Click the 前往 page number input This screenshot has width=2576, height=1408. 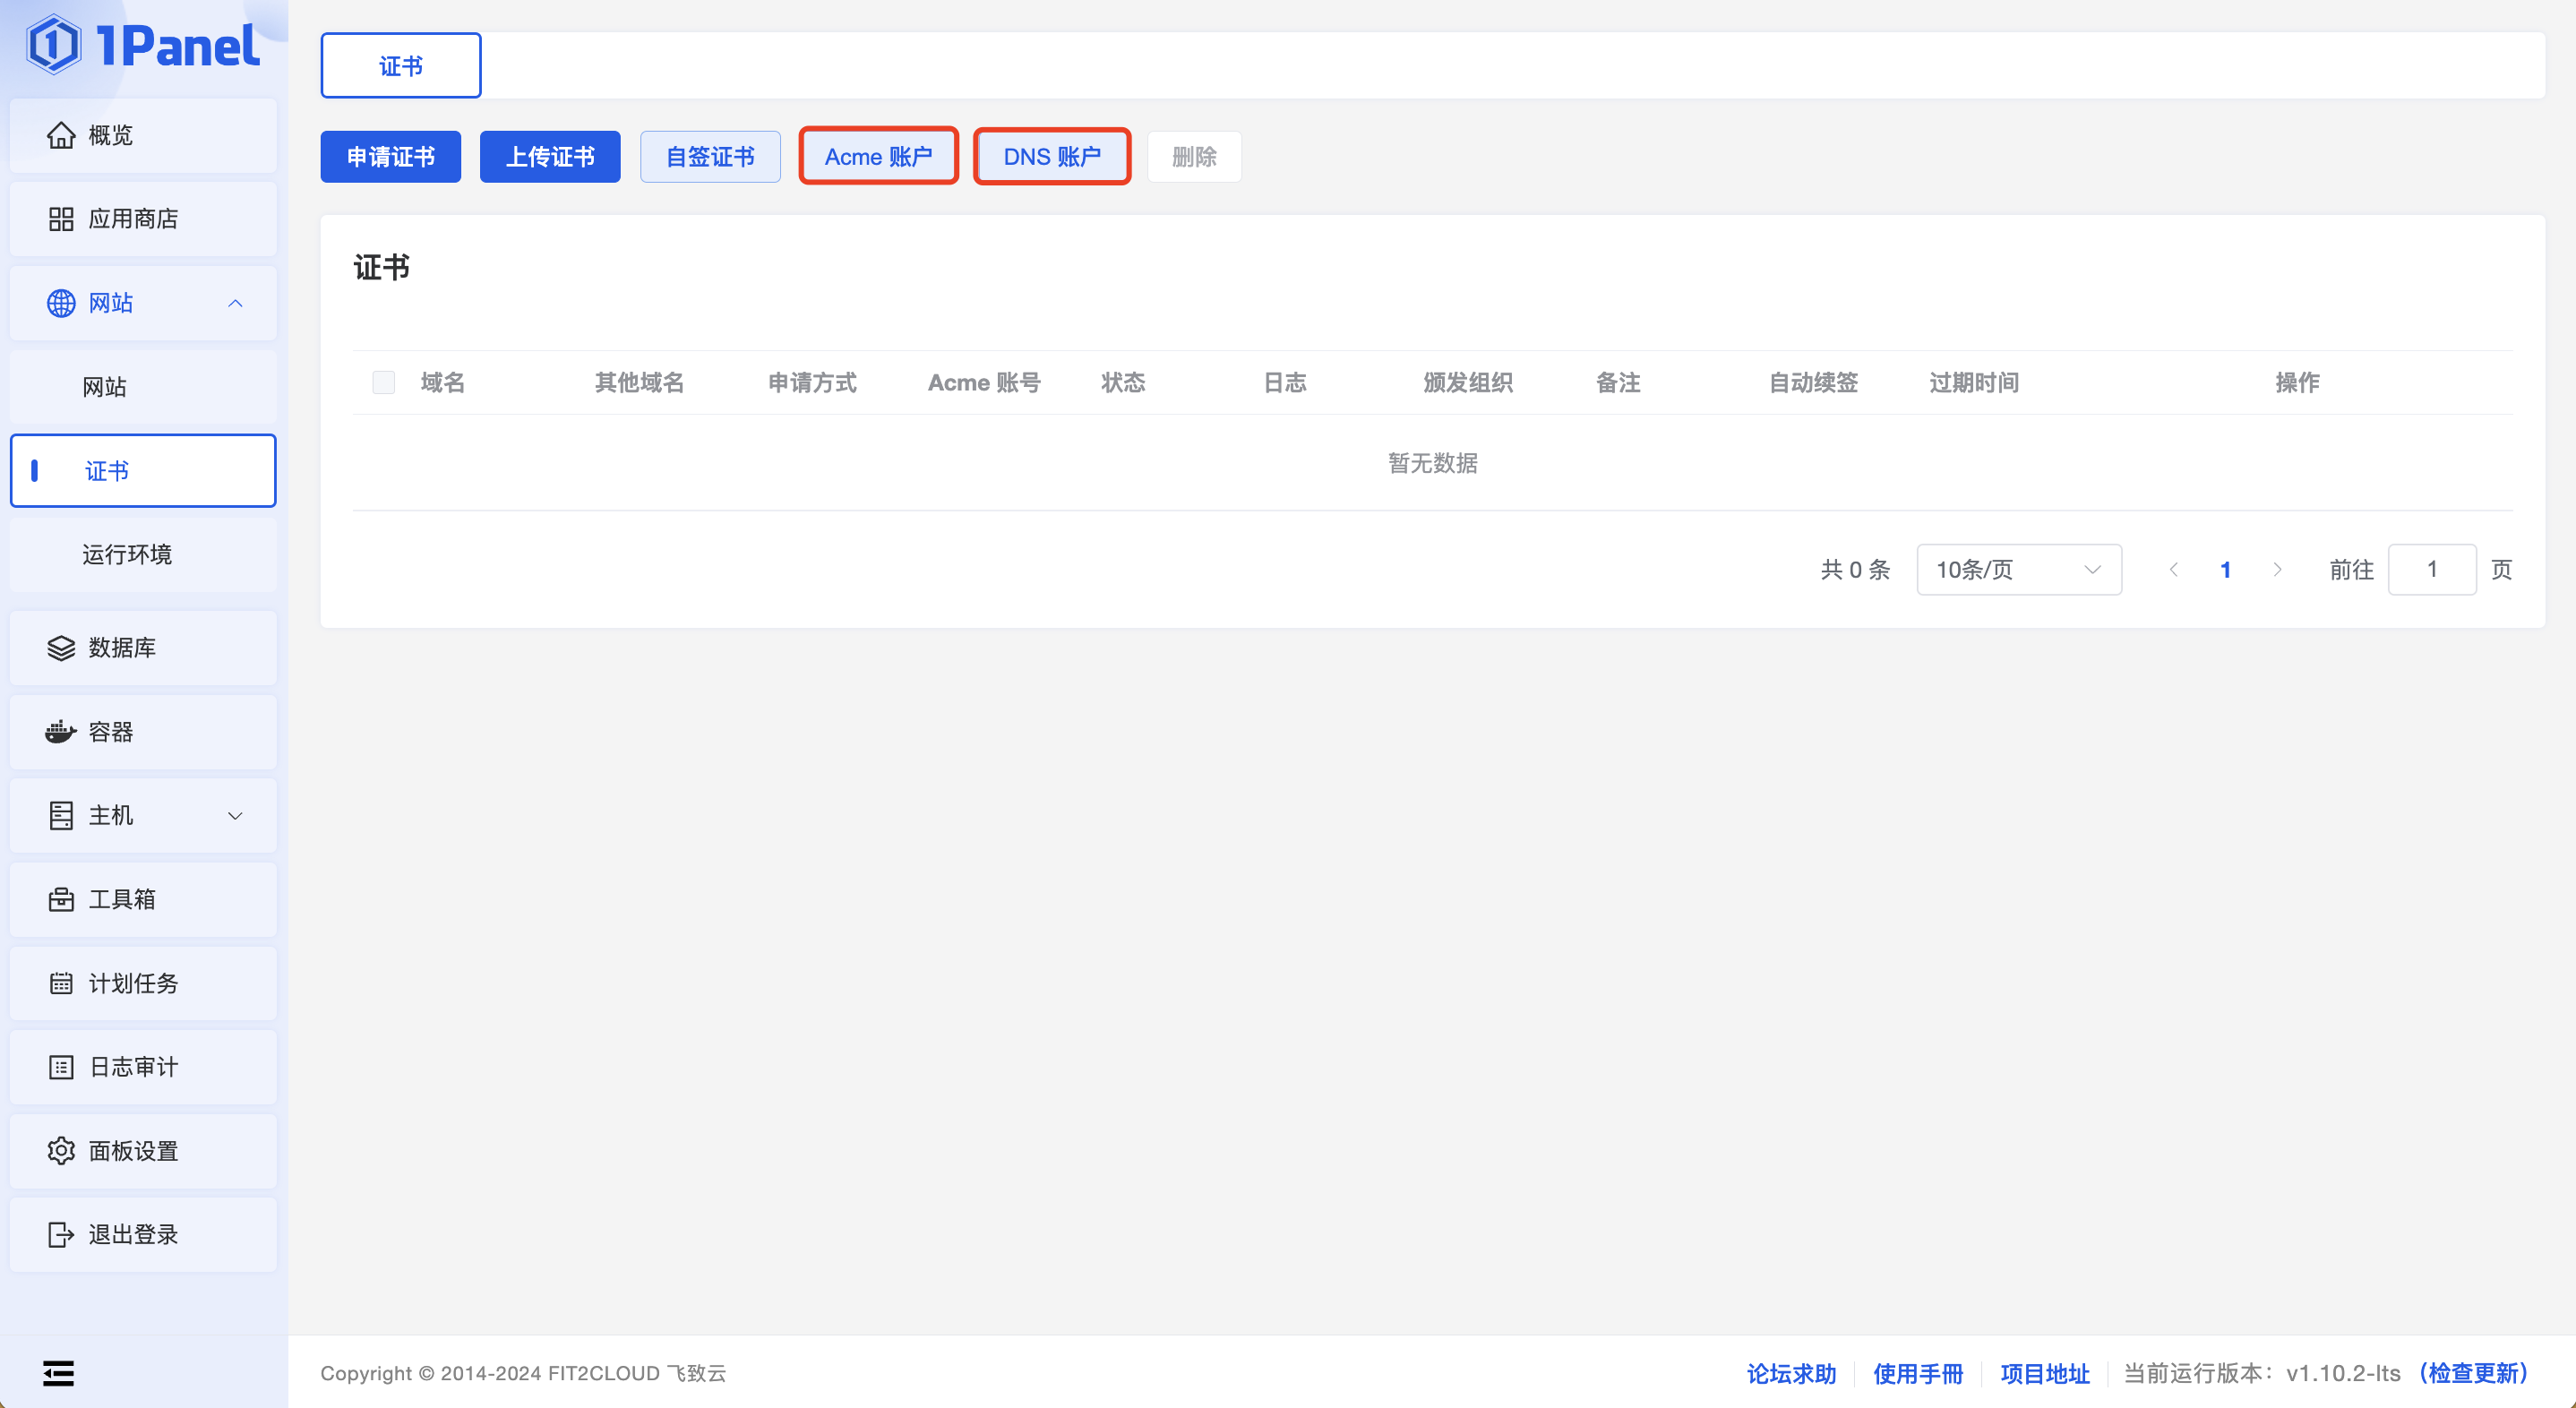(x=2432, y=570)
